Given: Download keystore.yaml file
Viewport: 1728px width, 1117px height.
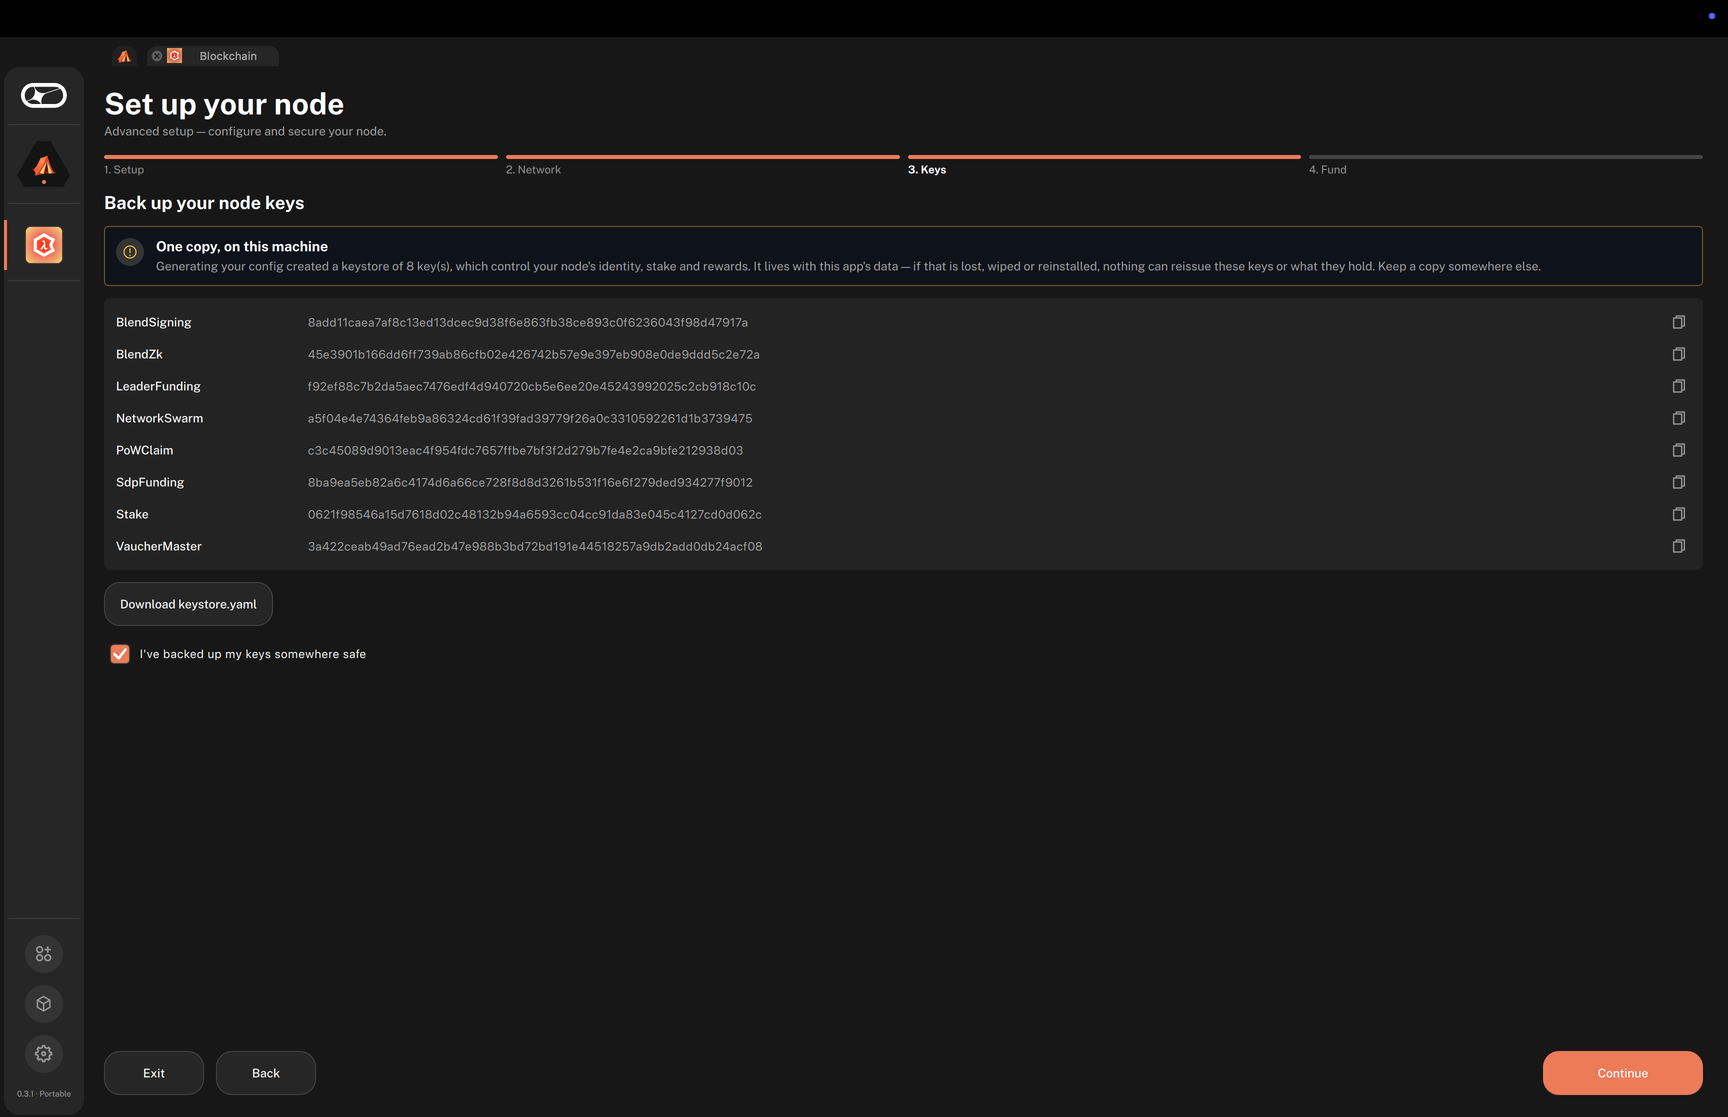Looking at the screenshot, I should coord(188,604).
